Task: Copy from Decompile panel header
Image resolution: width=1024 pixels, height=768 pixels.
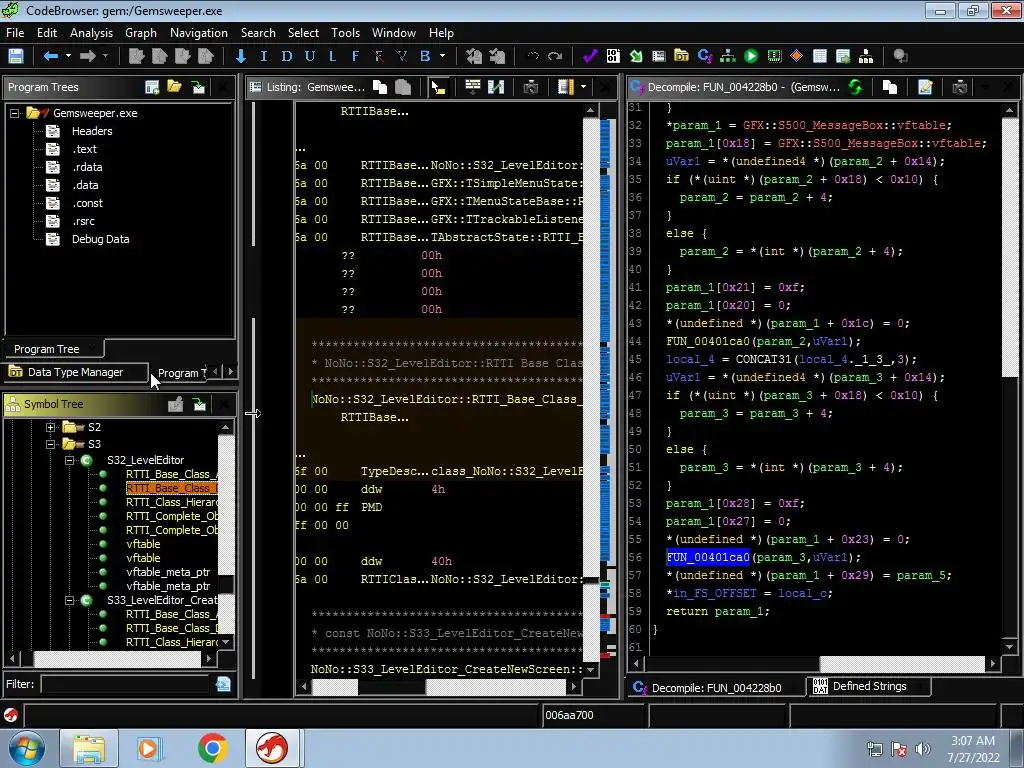Action: point(889,87)
